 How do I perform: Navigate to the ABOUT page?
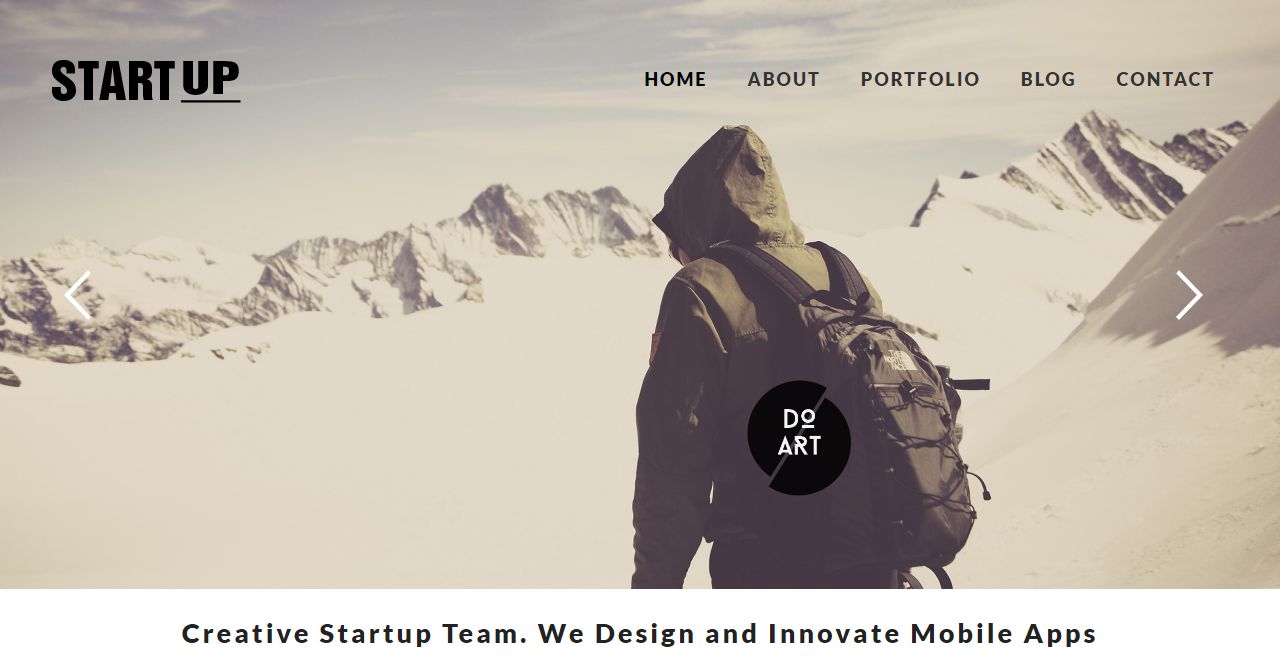point(784,79)
